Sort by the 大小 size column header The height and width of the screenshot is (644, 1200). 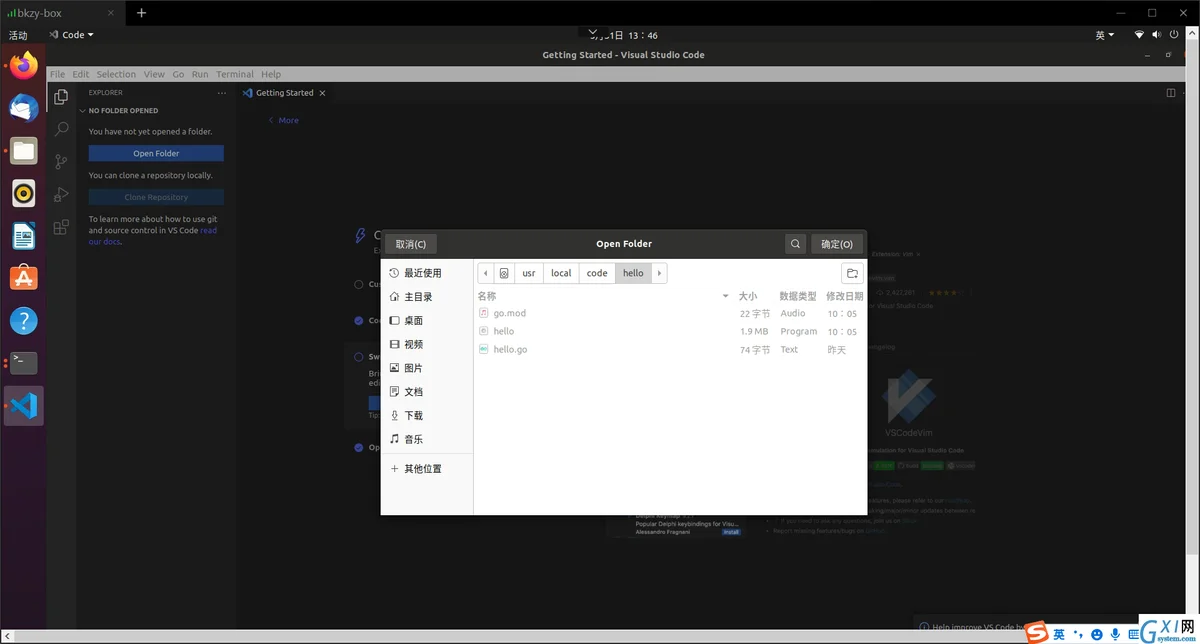(x=748, y=297)
